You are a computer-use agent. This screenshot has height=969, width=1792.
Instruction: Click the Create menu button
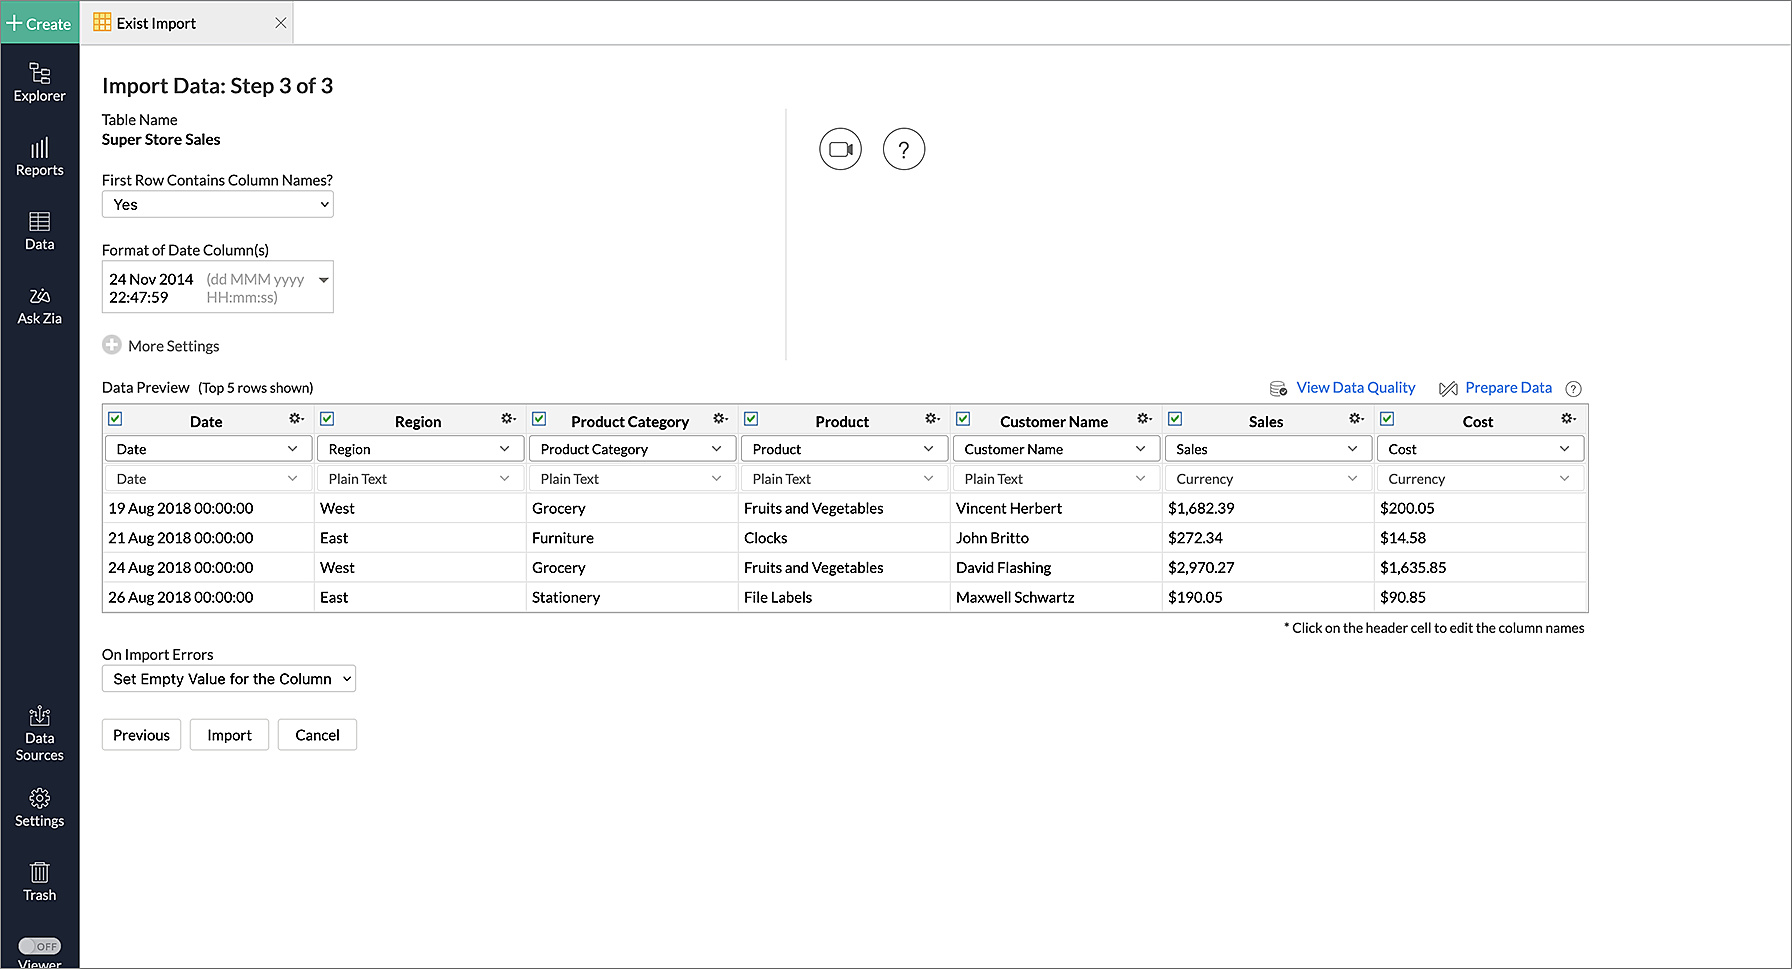(40, 23)
